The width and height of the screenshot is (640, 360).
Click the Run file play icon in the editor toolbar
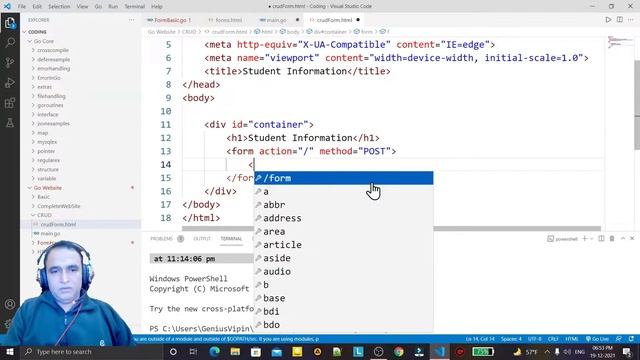608,20
